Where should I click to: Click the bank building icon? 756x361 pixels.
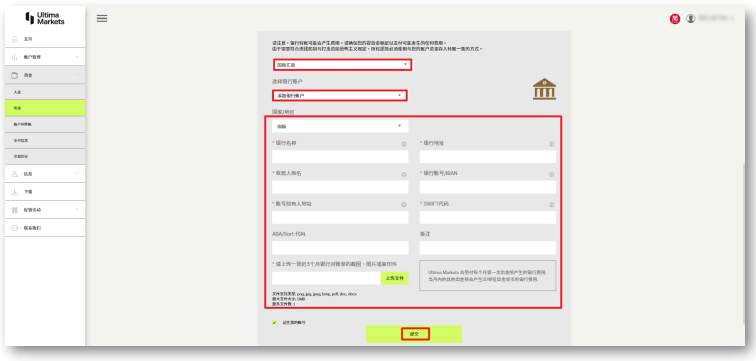click(x=544, y=89)
